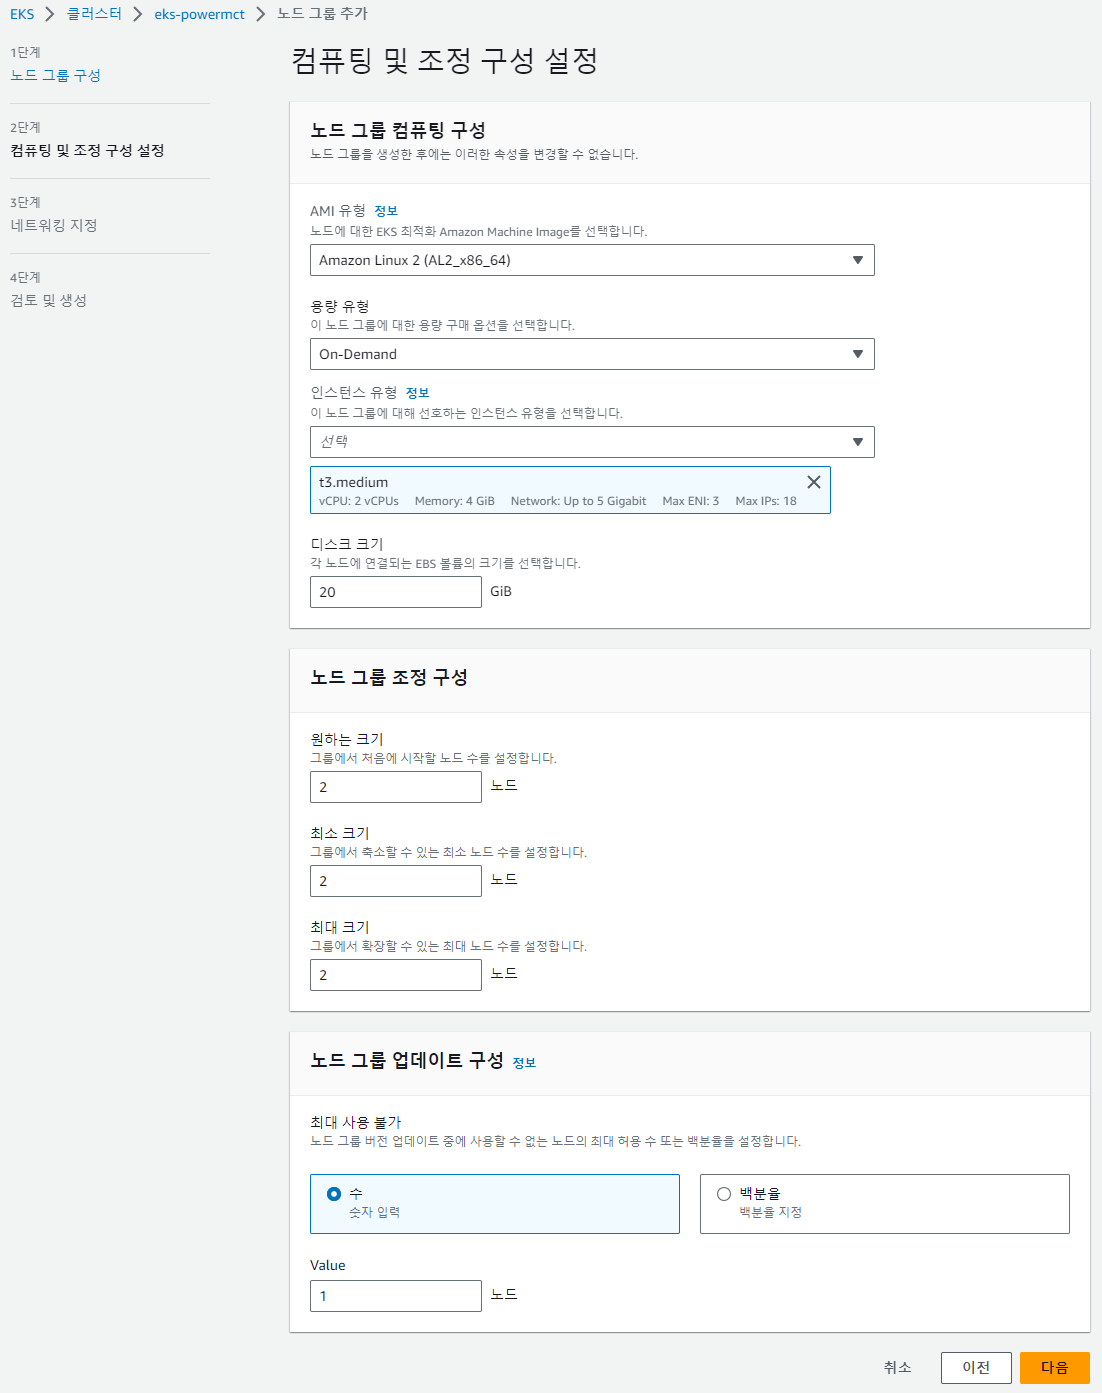The image size is (1102, 1393).
Task: Click the Value nodes input field
Action: click(396, 1296)
